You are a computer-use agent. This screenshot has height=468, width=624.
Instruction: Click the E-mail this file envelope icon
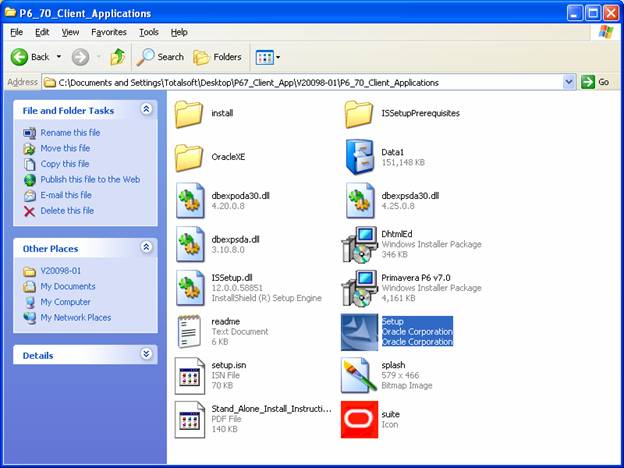click(29, 195)
